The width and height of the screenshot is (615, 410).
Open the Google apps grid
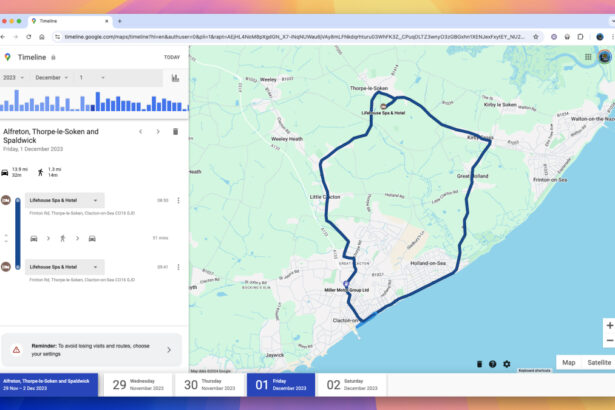pyautogui.click(x=588, y=57)
